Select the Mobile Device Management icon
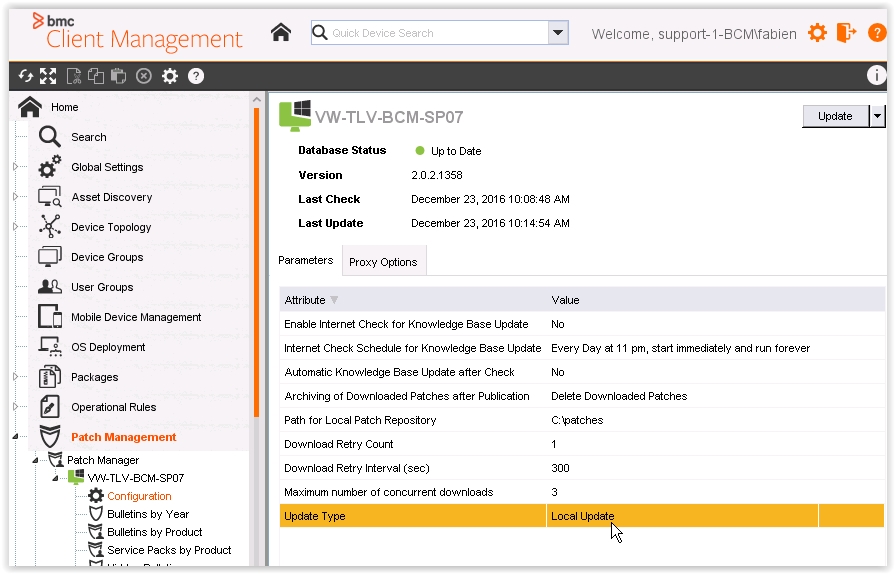895x574 pixels. point(50,317)
